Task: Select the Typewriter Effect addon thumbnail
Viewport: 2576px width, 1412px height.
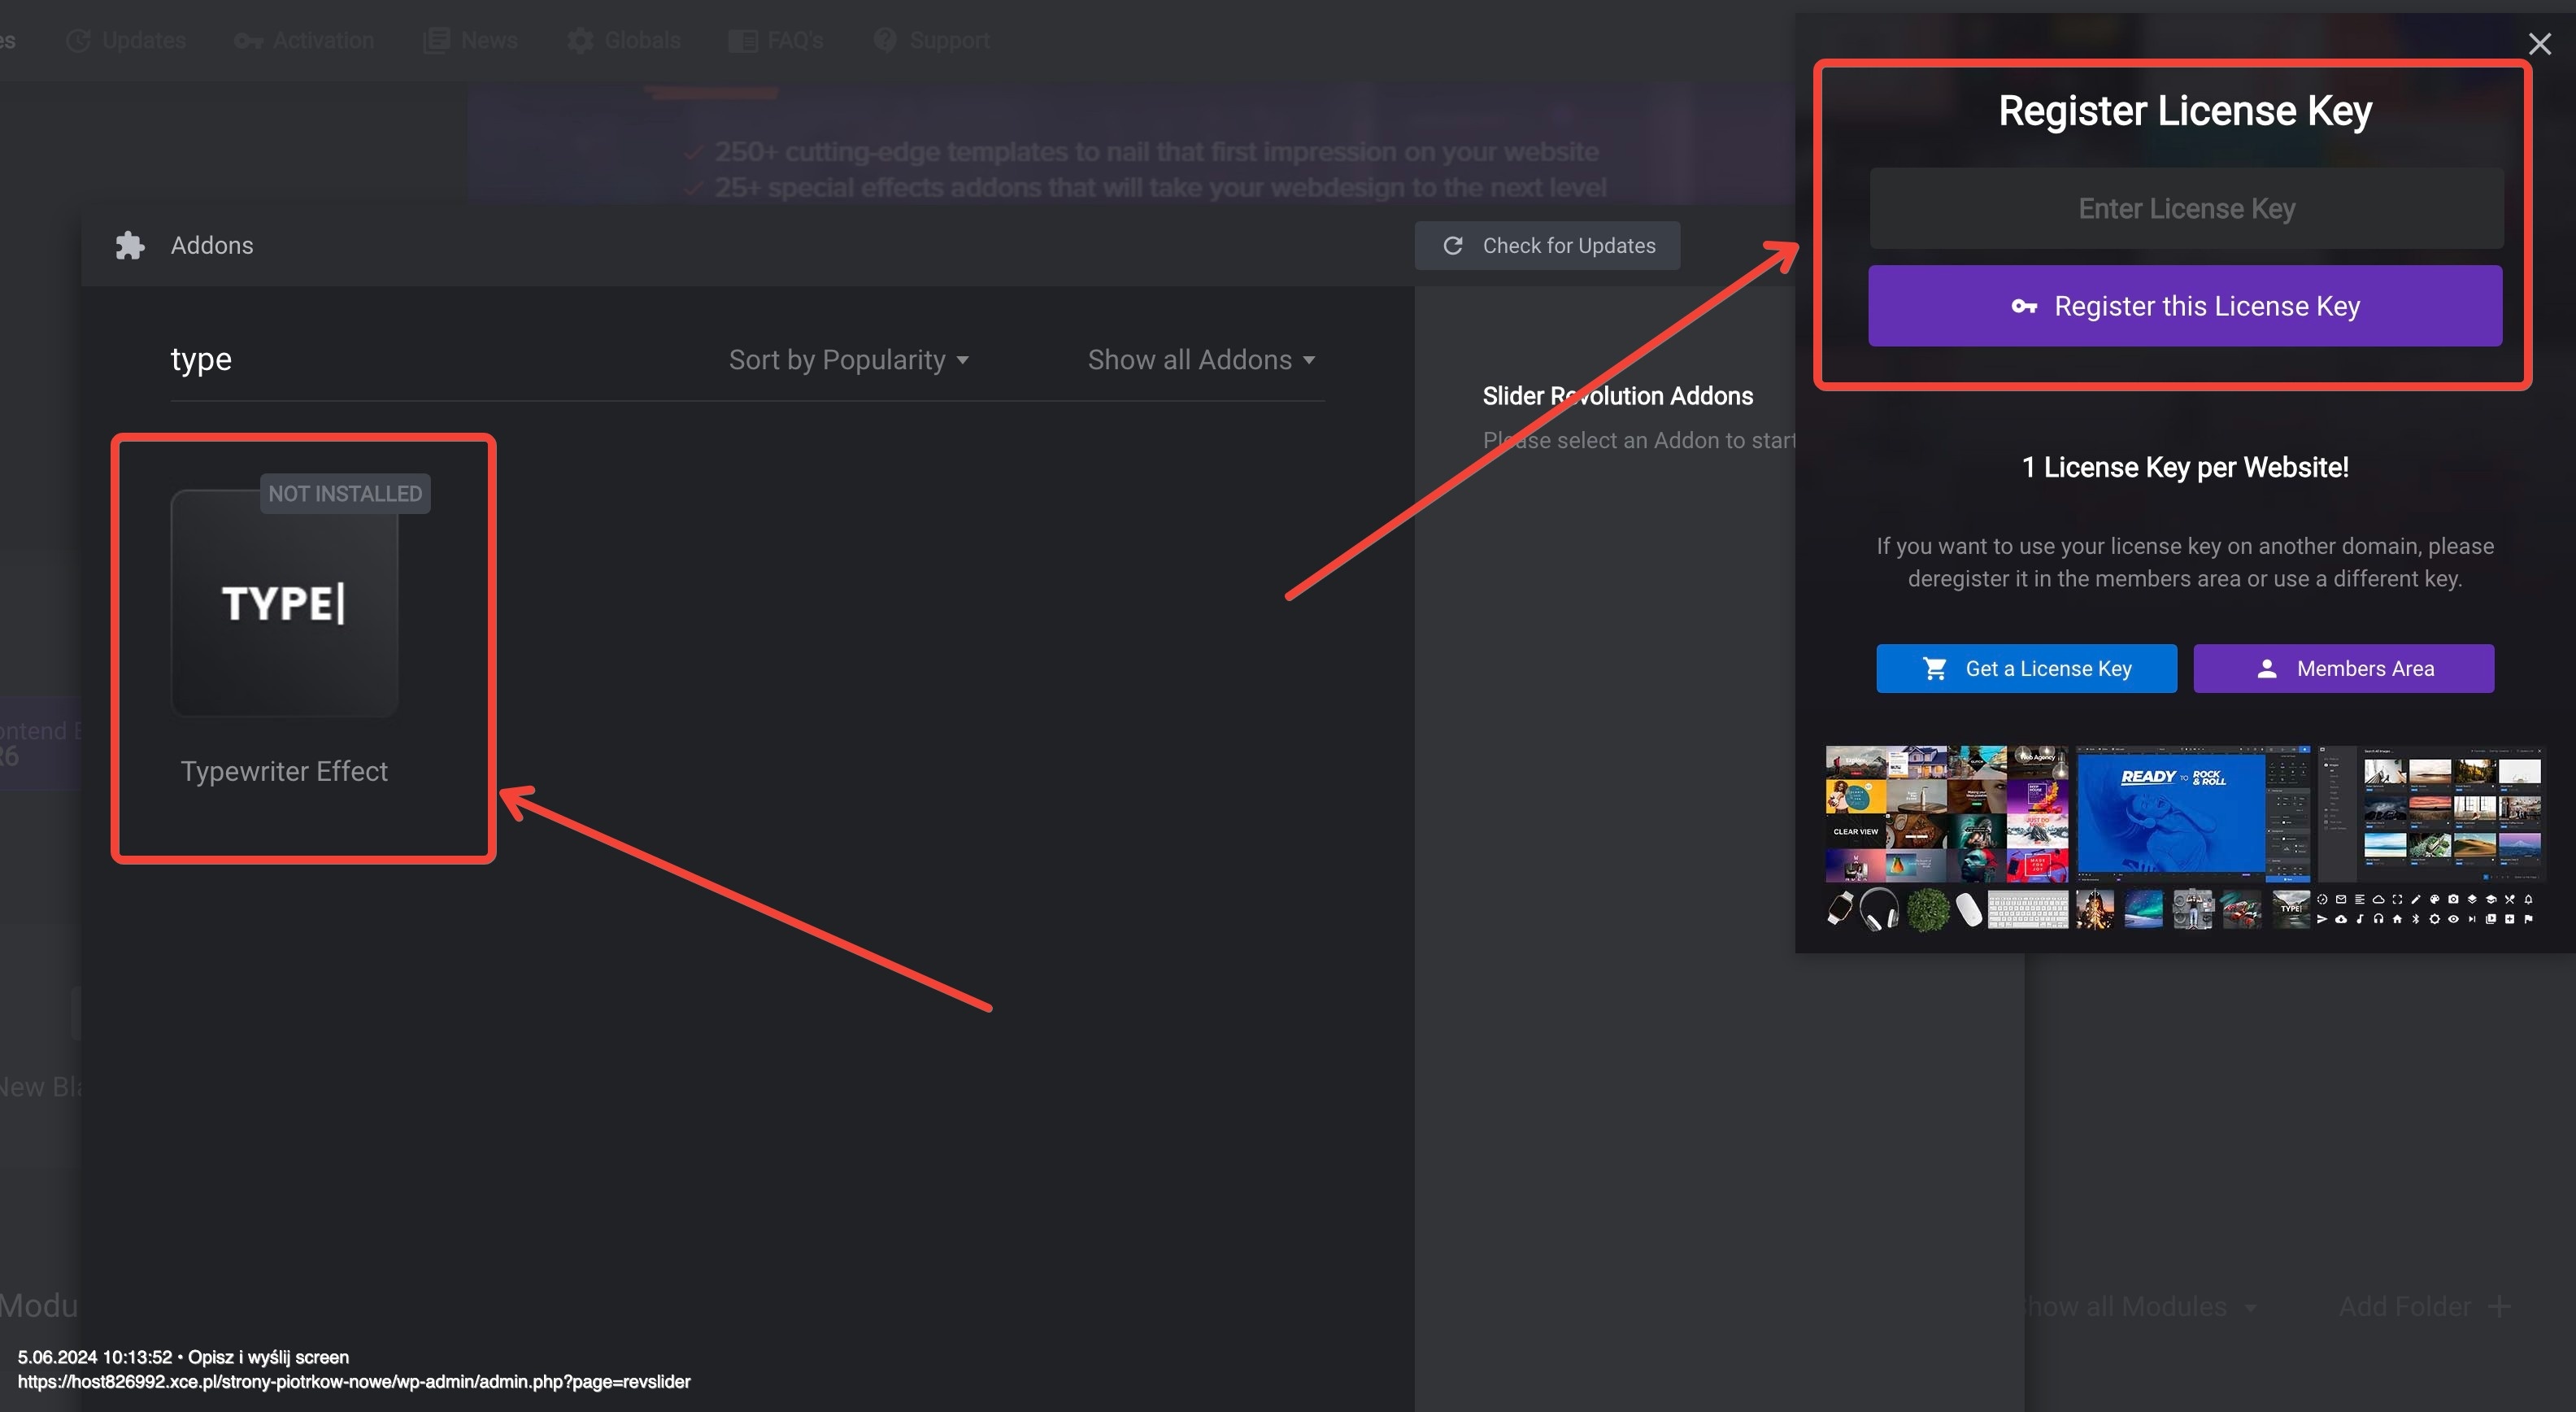Action: (285, 603)
